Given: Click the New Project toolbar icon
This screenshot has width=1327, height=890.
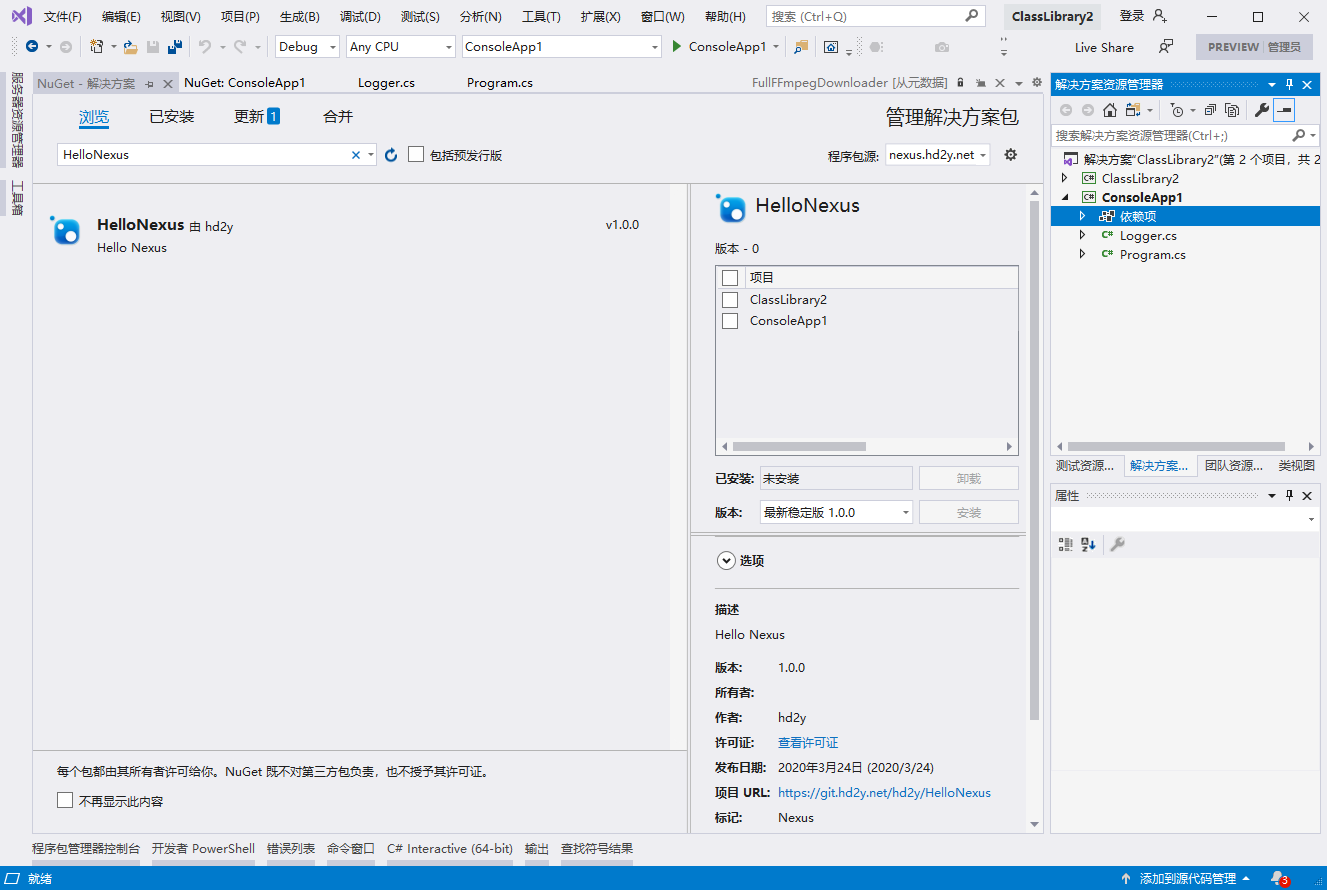Looking at the screenshot, I should [x=96, y=47].
